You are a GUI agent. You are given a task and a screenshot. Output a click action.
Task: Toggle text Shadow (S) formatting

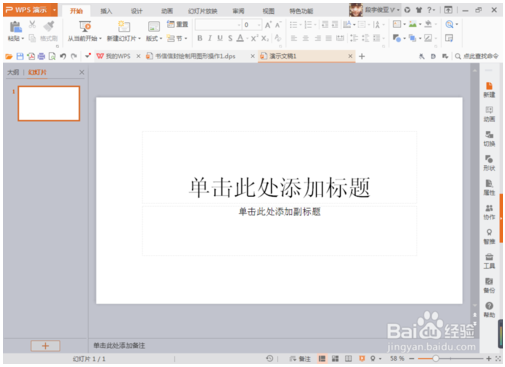(x=230, y=38)
